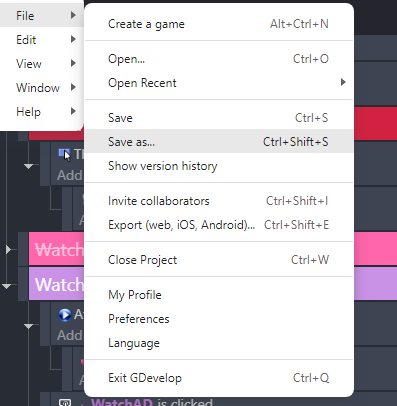This screenshot has height=406, width=397.
Task: Choose Export (web, iOS, Android)...
Action: click(x=219, y=225)
